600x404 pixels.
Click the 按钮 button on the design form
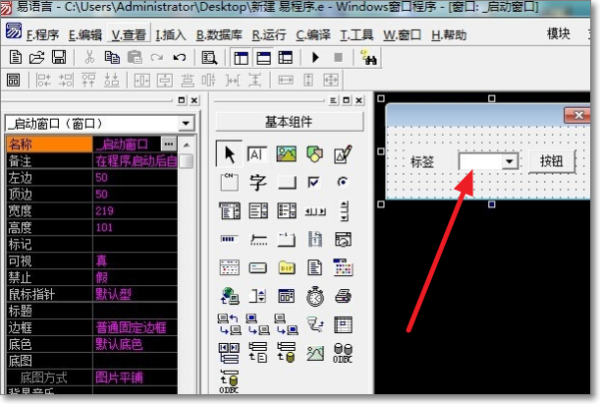click(551, 161)
